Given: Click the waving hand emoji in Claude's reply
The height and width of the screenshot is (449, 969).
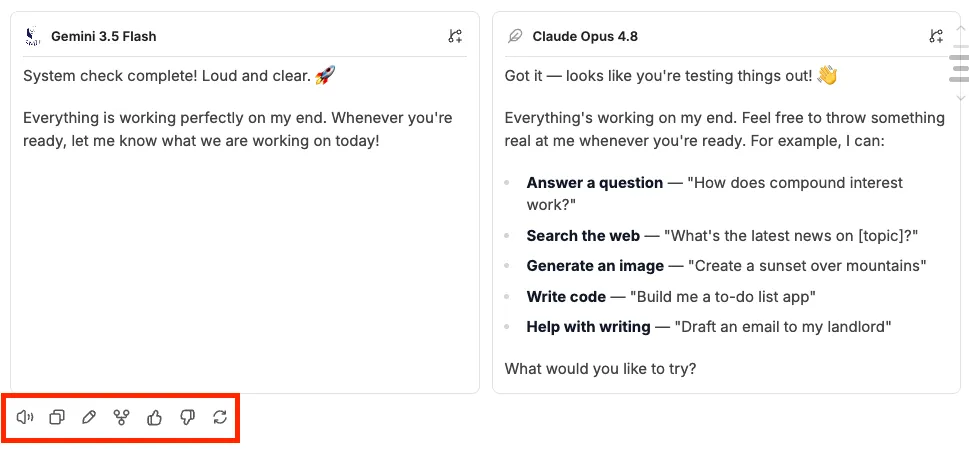Looking at the screenshot, I should 827,76.
